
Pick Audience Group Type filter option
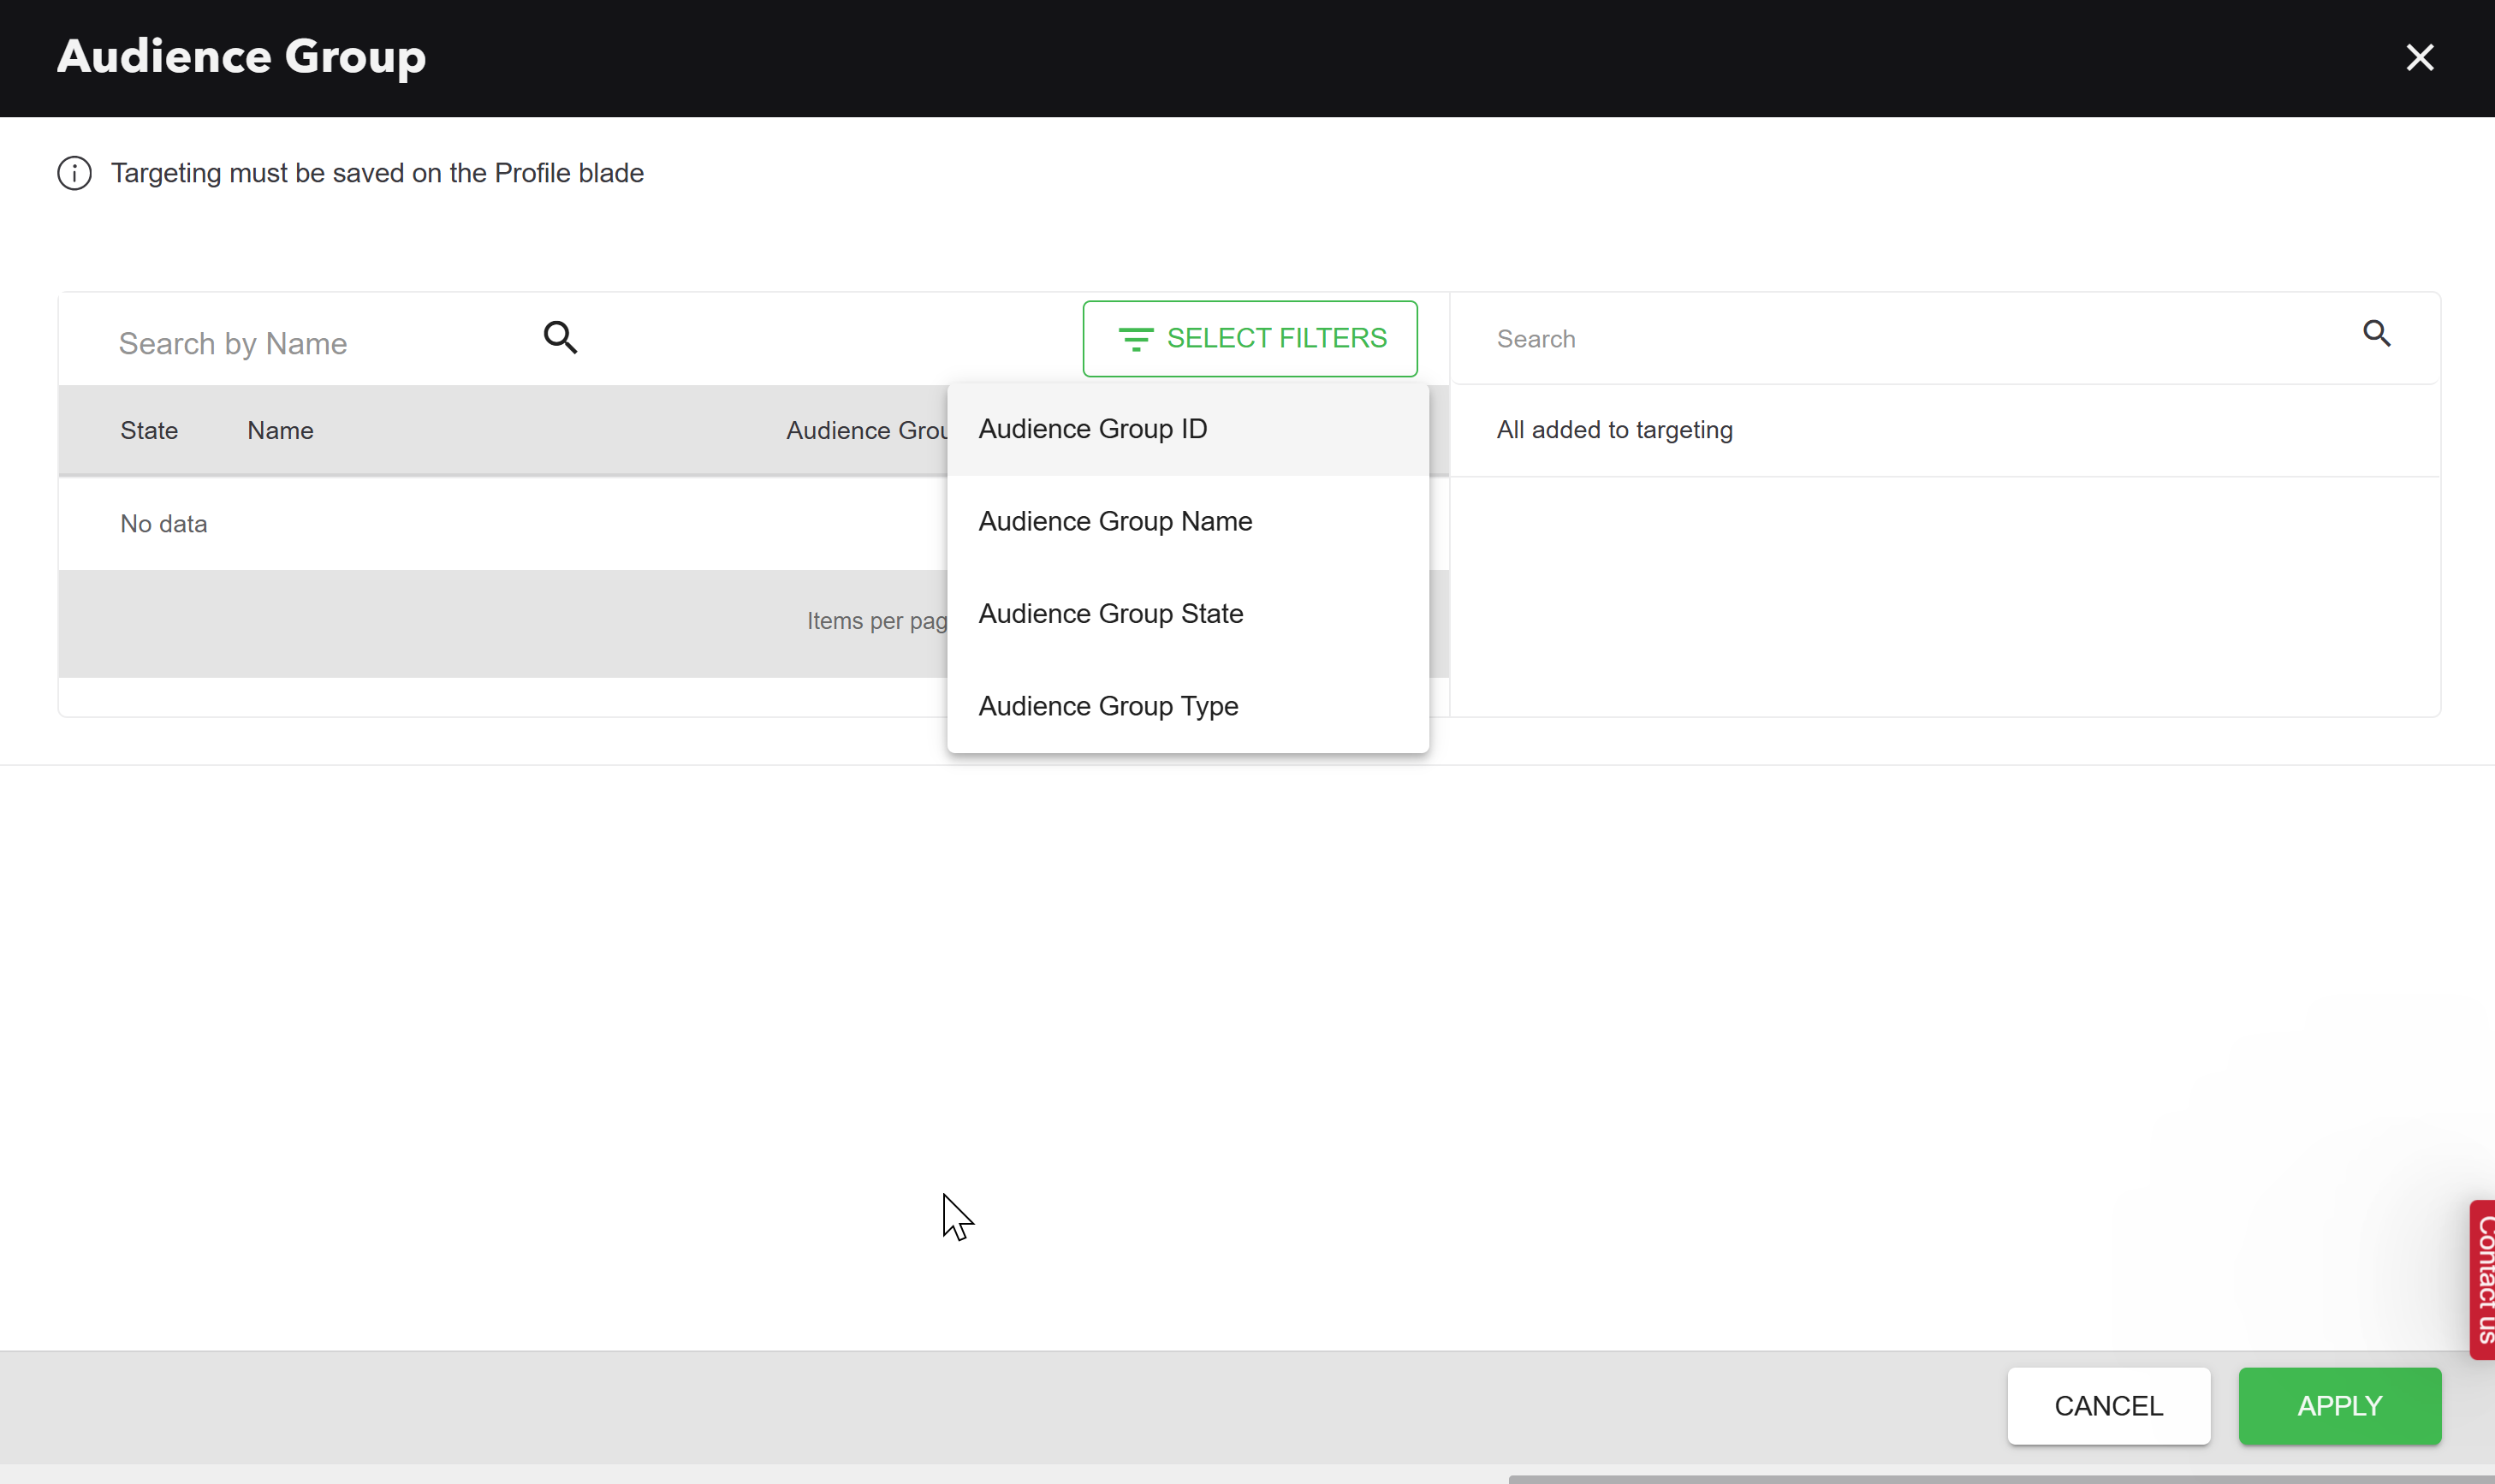[x=1107, y=706]
